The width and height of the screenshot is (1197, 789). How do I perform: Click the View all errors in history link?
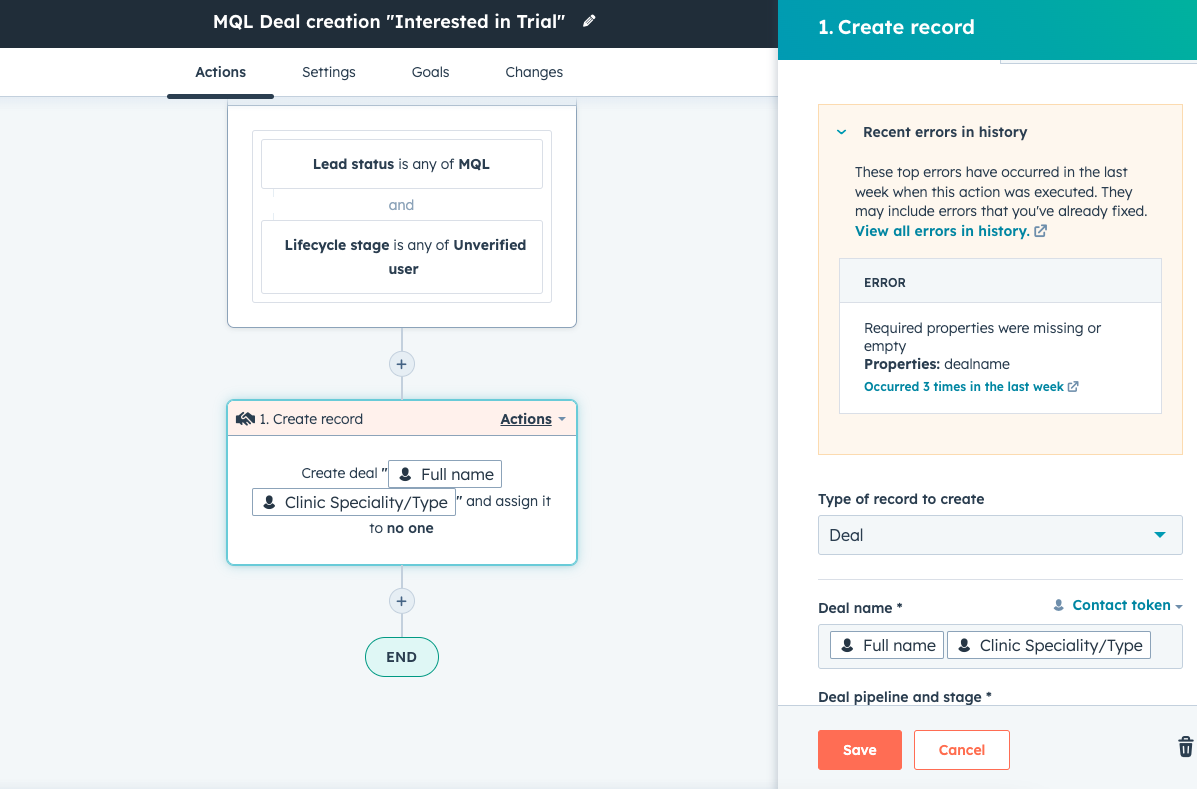[943, 230]
